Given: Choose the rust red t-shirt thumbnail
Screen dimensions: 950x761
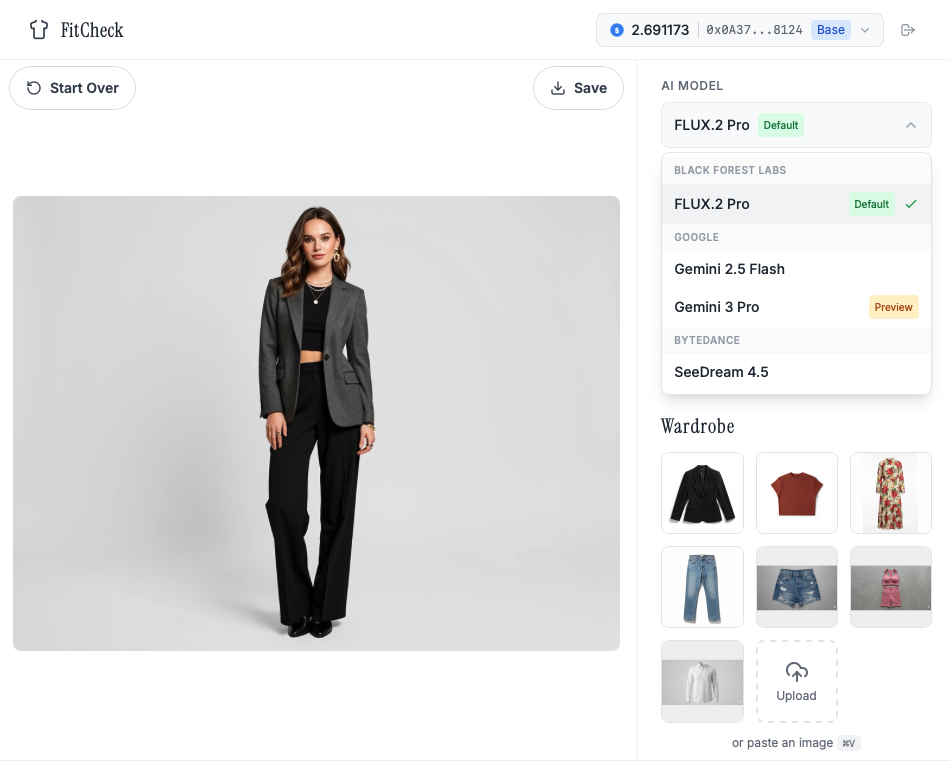Looking at the screenshot, I should click(797, 493).
